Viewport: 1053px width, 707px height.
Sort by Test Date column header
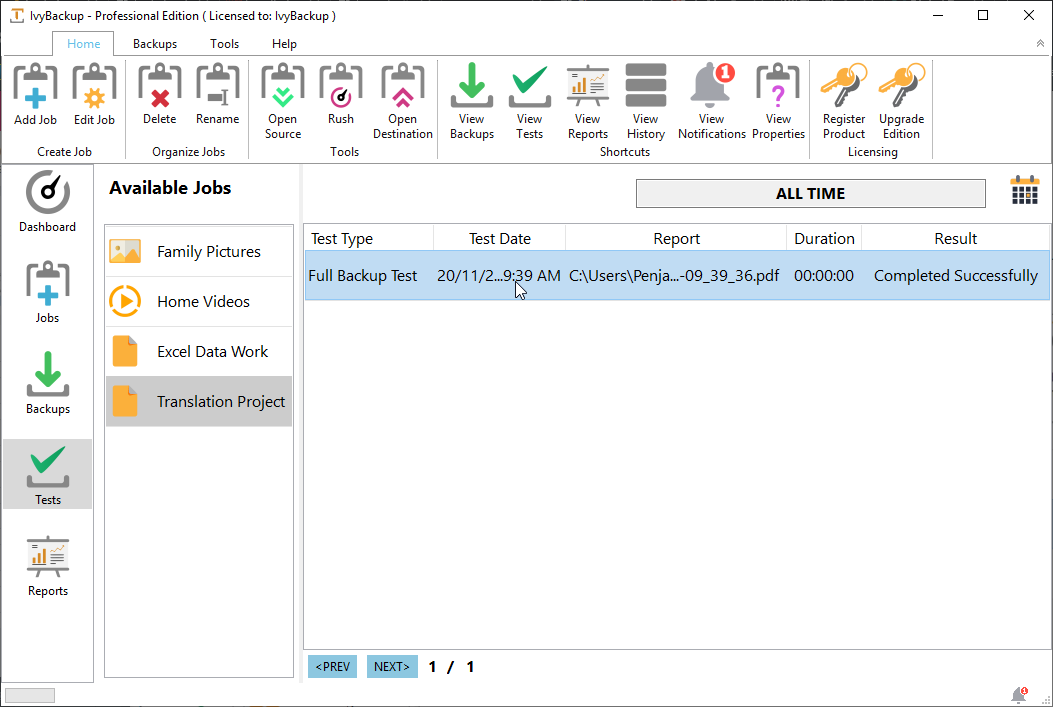point(500,238)
